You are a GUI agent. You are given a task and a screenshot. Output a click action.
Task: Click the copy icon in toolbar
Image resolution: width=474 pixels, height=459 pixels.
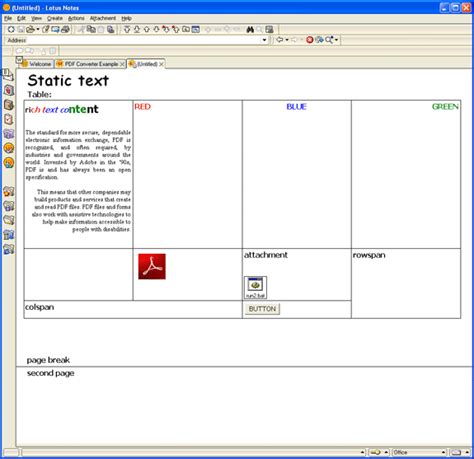[x=91, y=29]
